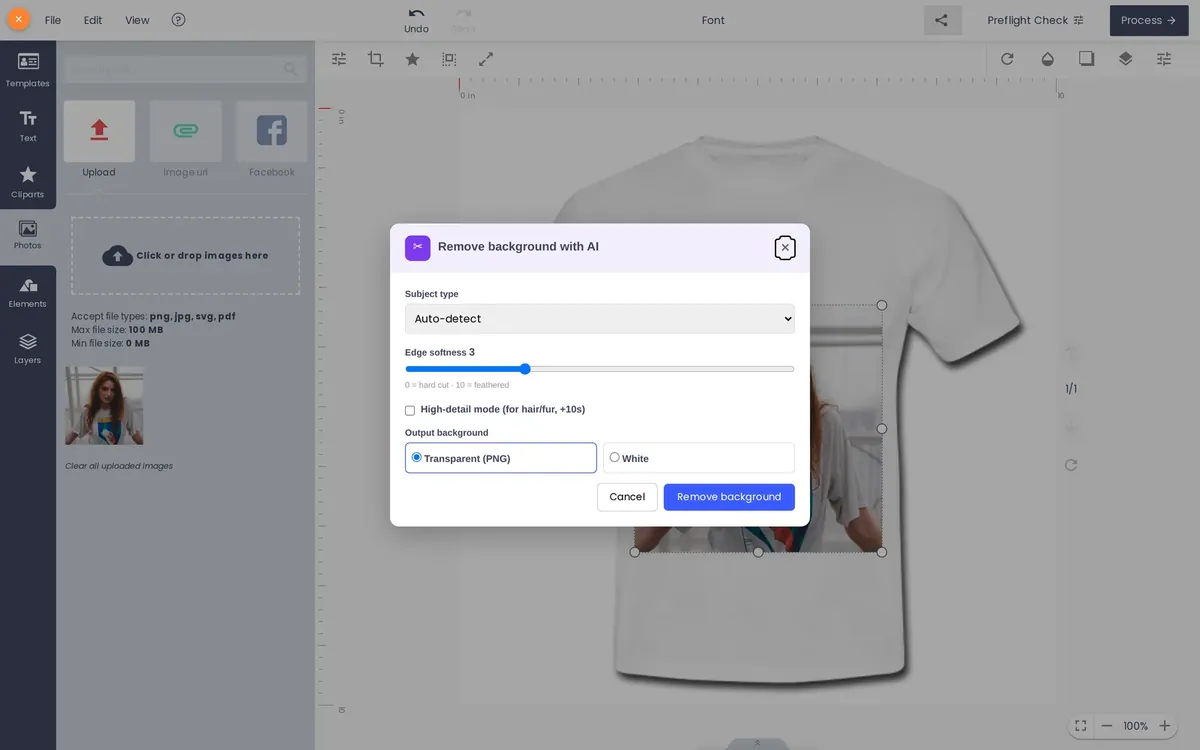Click the photo search field

tap(185, 69)
